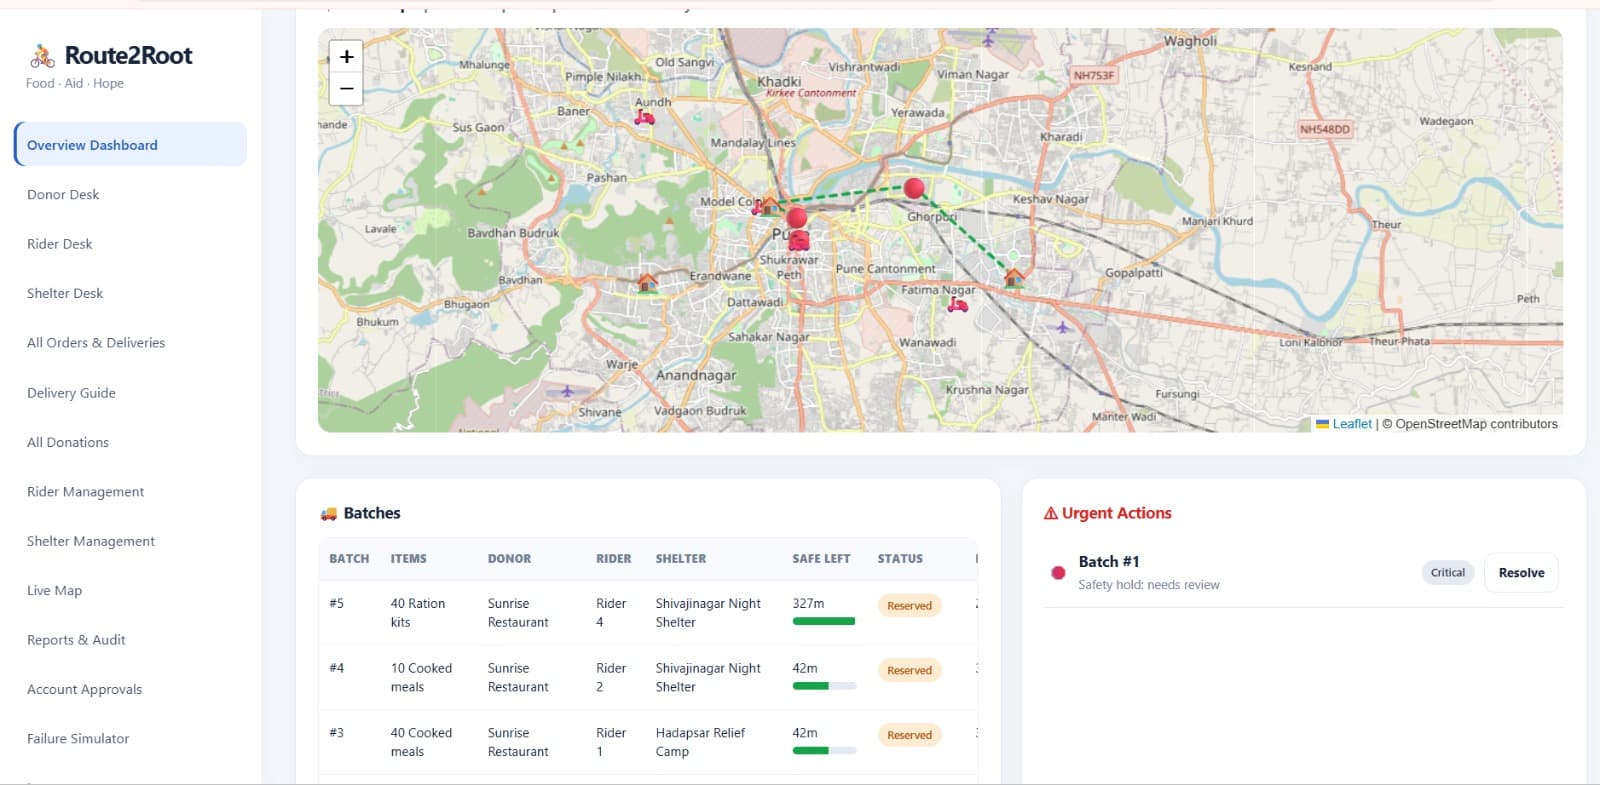Click the truck icon beside Batches heading
Viewport: 1600px width, 785px height.
click(x=328, y=514)
